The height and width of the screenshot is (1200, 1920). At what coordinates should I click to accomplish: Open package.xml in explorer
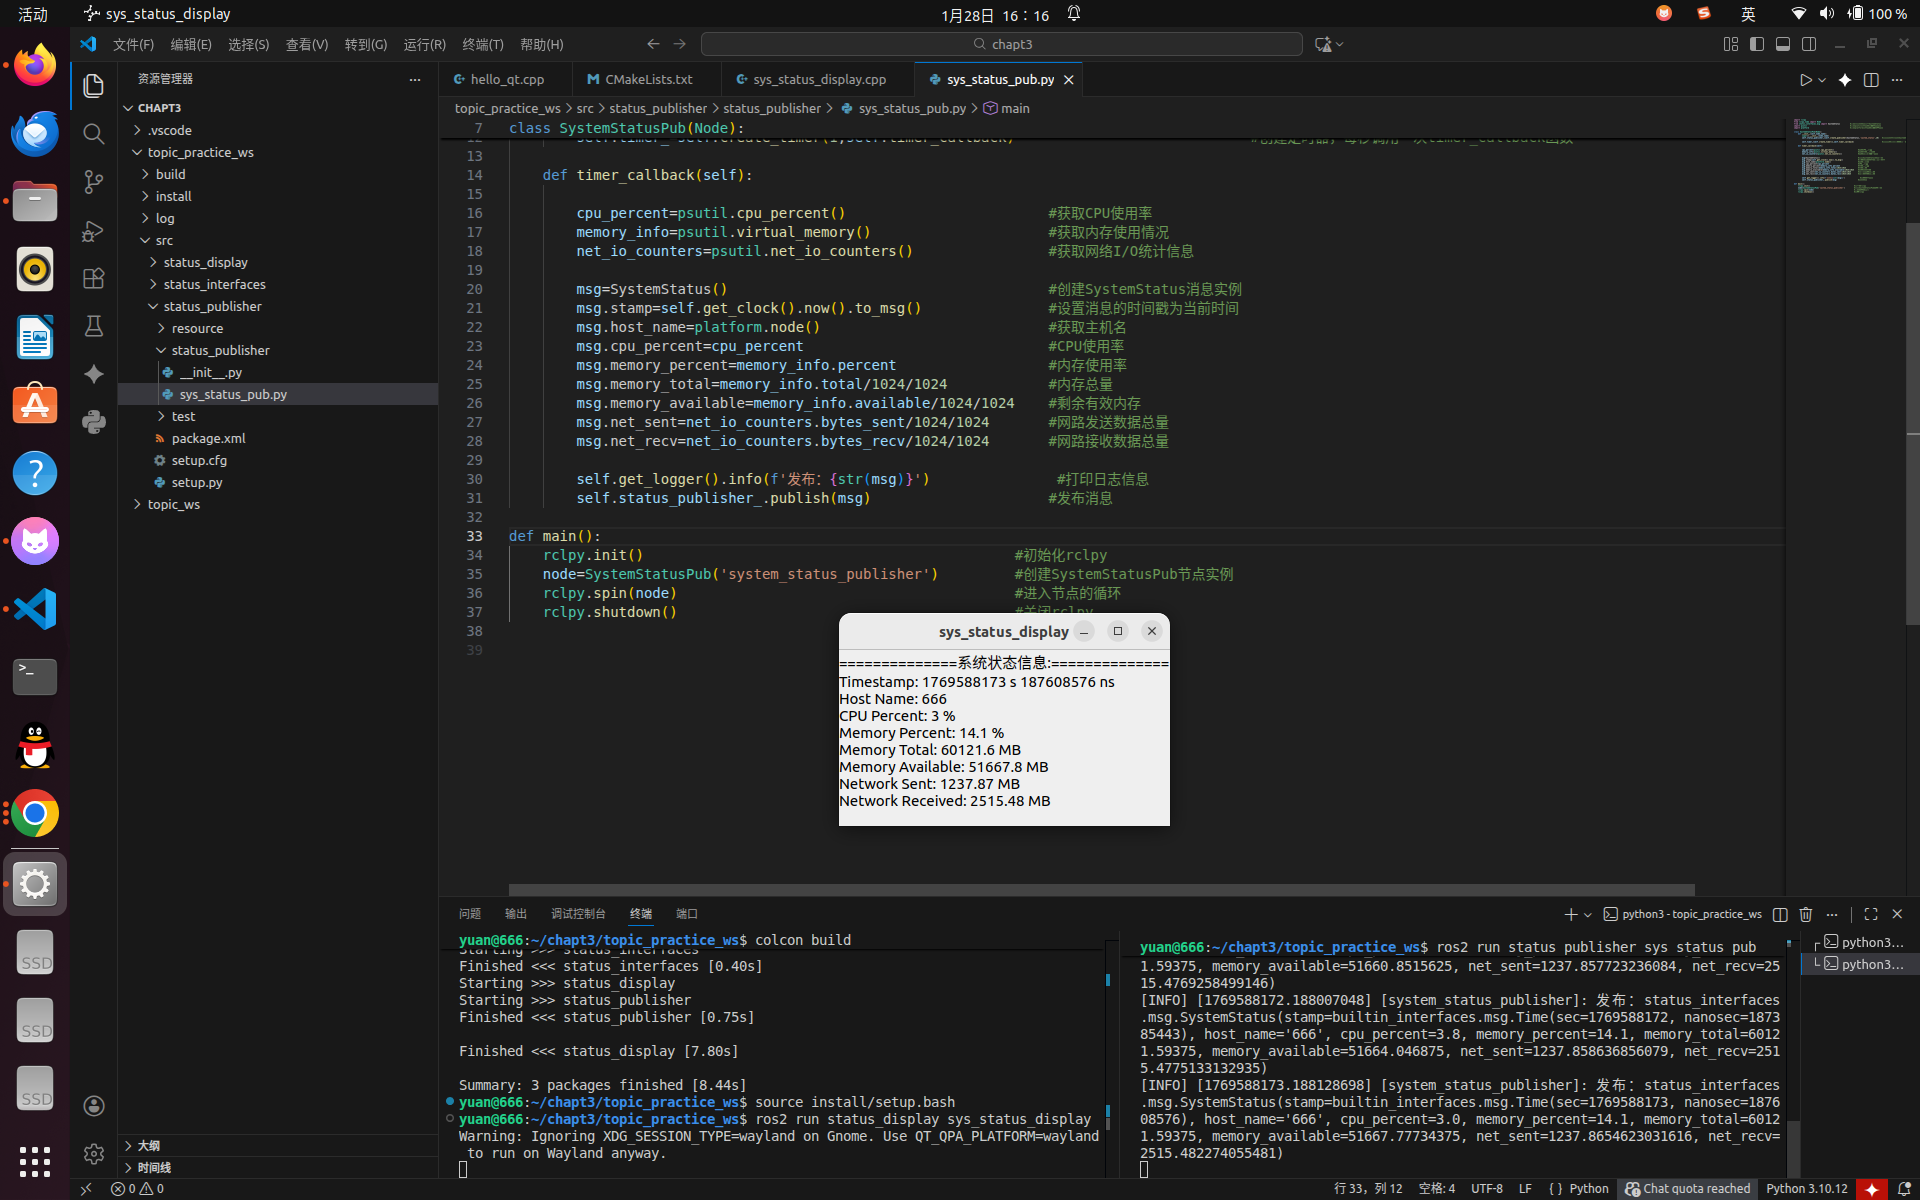tap(278, 438)
